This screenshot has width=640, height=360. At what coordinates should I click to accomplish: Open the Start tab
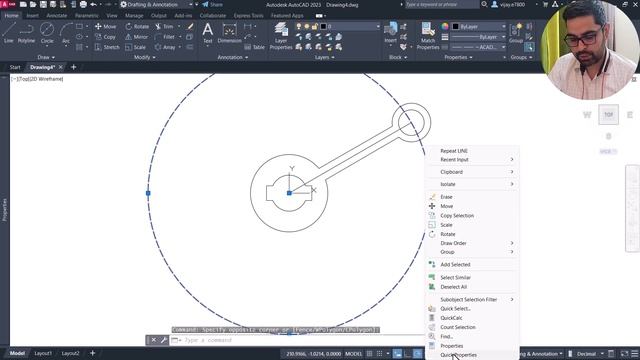pyautogui.click(x=15, y=67)
